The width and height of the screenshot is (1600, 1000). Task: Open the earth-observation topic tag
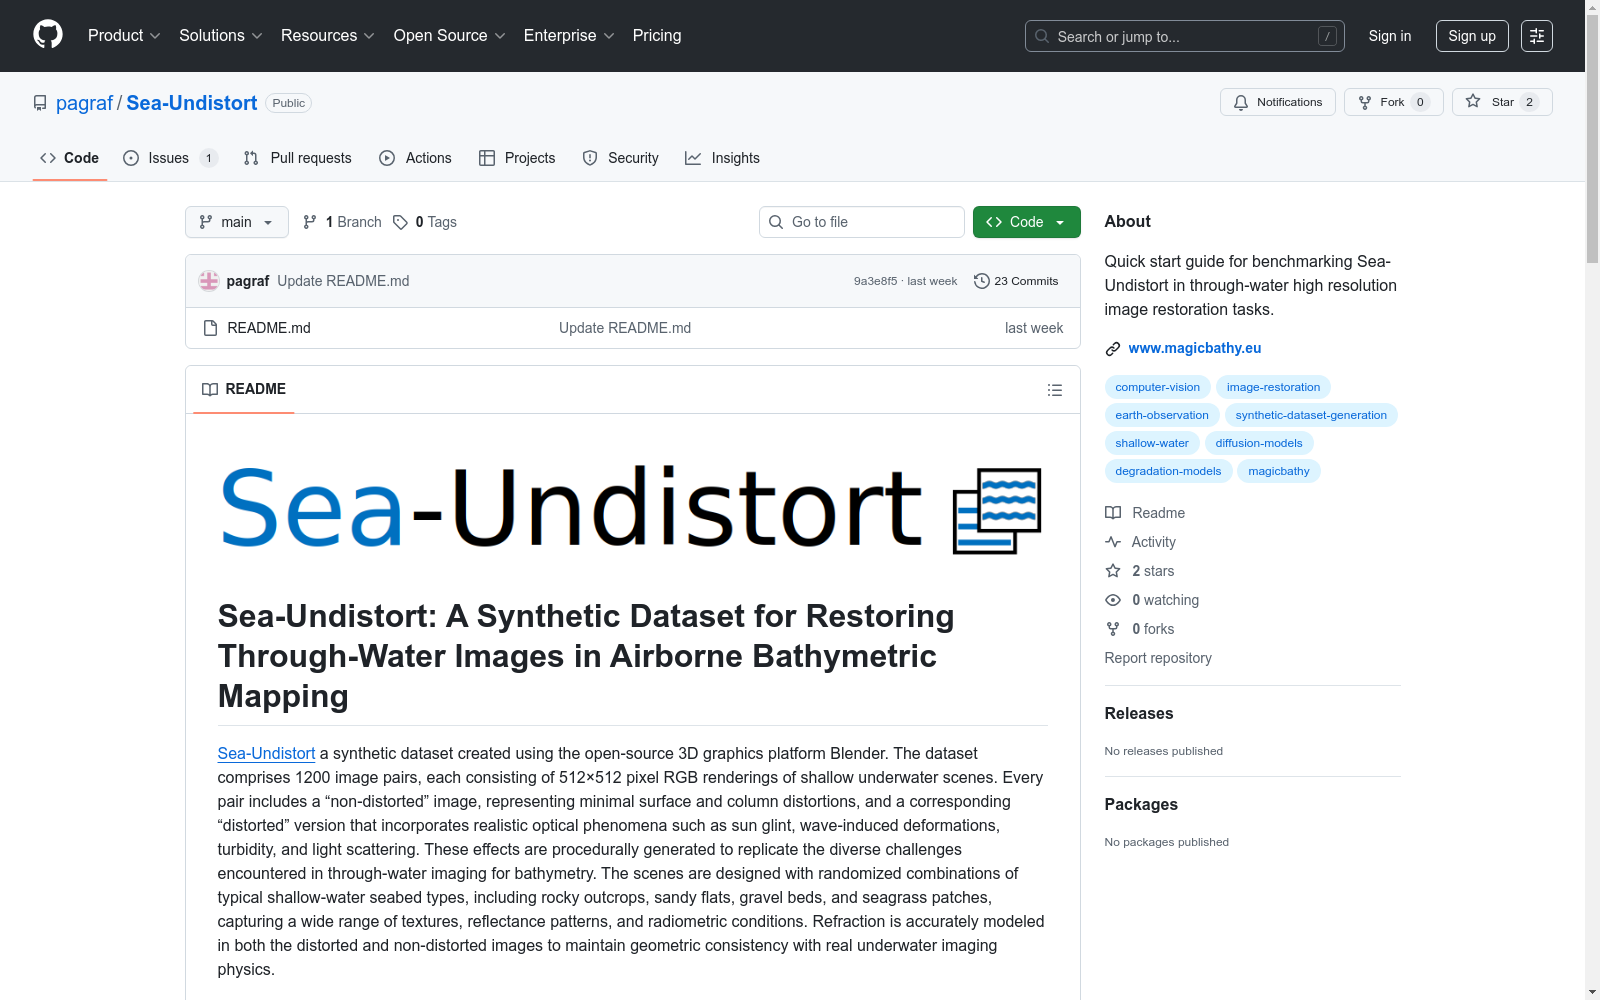tap(1162, 415)
